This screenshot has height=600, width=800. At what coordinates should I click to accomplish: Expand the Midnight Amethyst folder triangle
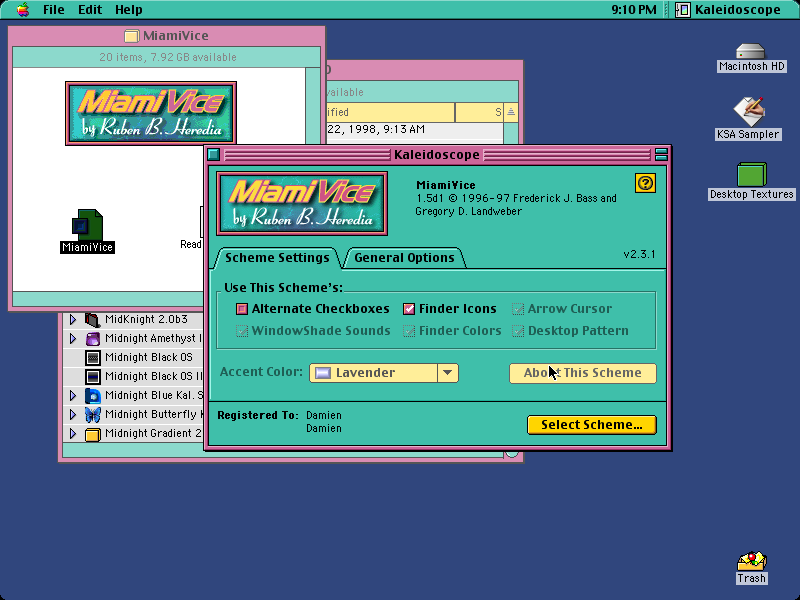tap(72, 338)
